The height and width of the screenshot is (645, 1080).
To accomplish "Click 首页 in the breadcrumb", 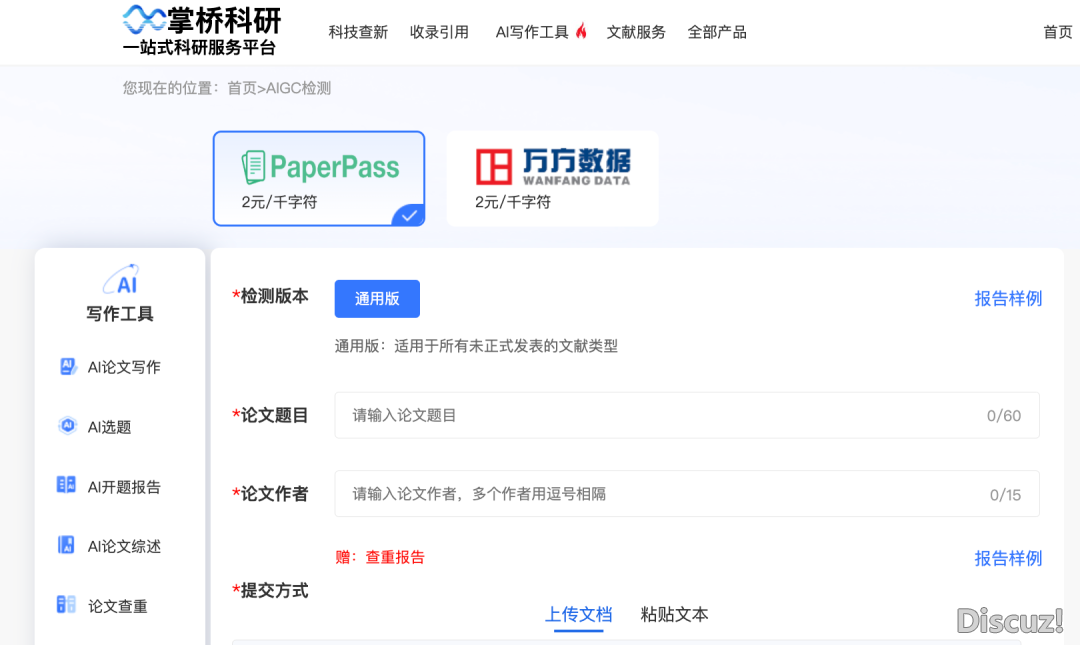I will click(x=242, y=88).
